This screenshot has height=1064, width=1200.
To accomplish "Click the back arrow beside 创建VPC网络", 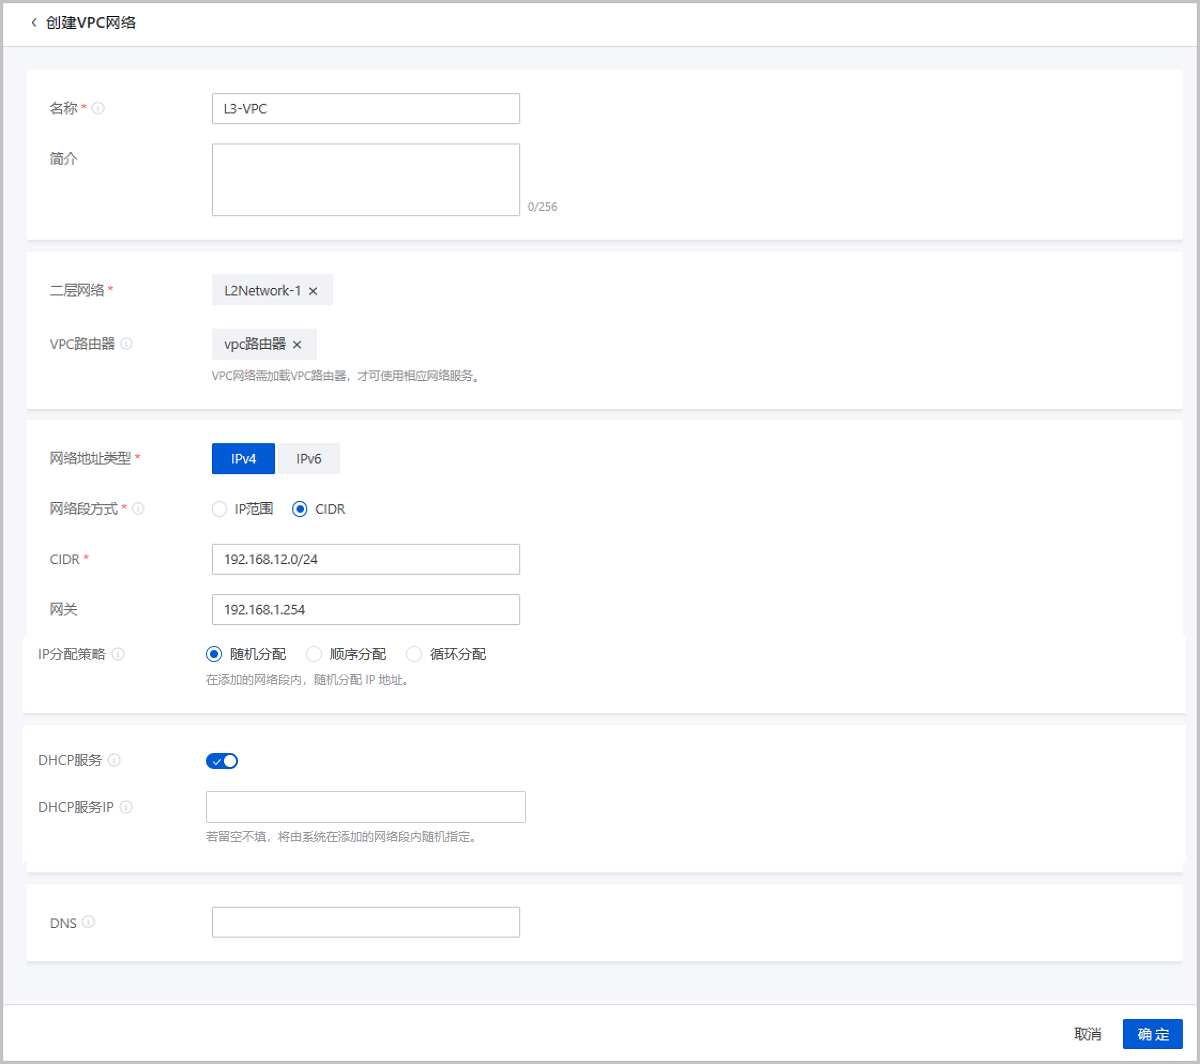I will (33, 22).
